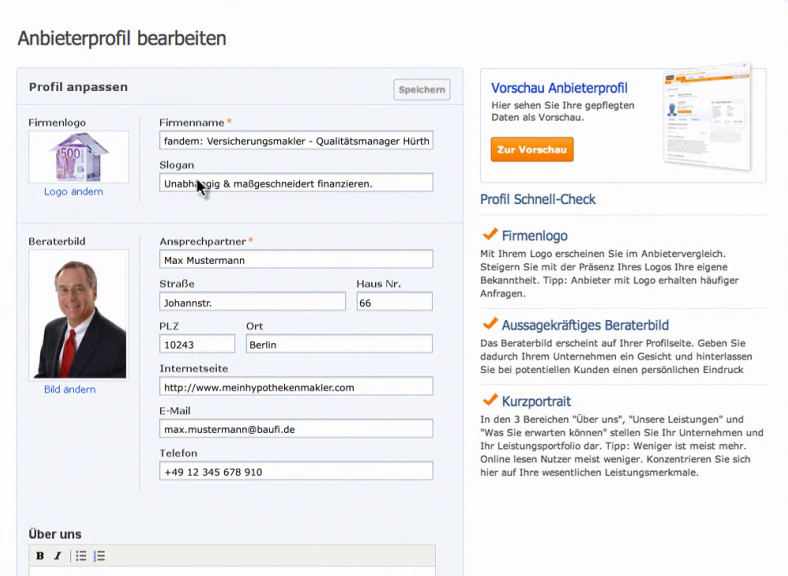Click the Beraterbild portrait photo

point(78,314)
